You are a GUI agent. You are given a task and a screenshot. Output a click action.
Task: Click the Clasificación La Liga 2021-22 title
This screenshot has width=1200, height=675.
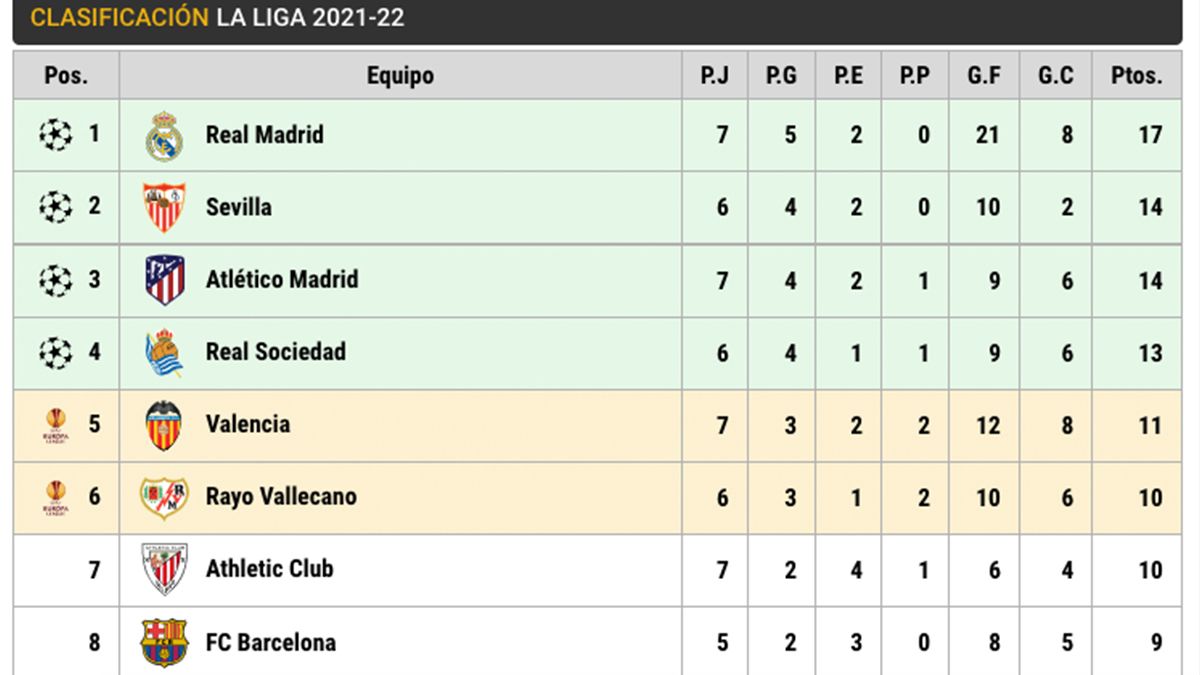tap(218, 18)
